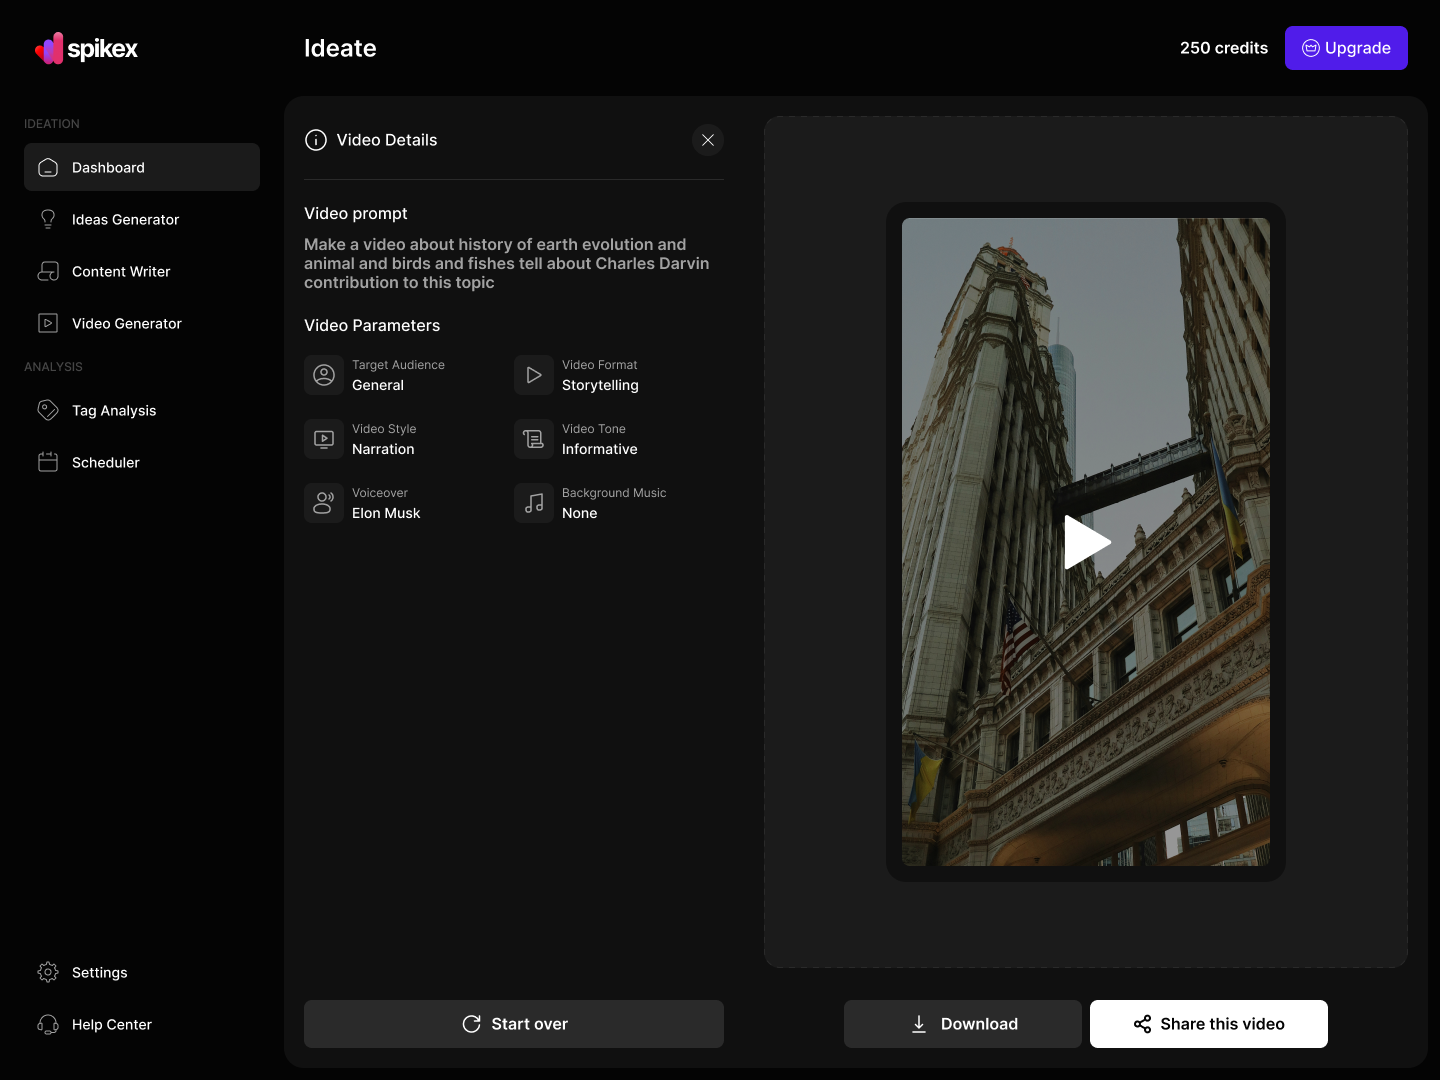
Task: Click the Video Format play icon
Action: click(x=534, y=375)
